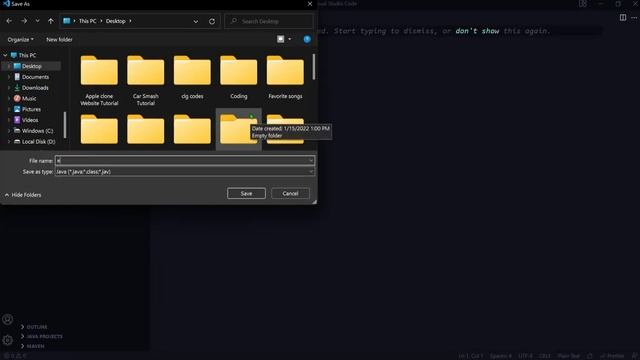Expand the Documents tree node
The height and width of the screenshot is (360, 640).
click(9, 77)
